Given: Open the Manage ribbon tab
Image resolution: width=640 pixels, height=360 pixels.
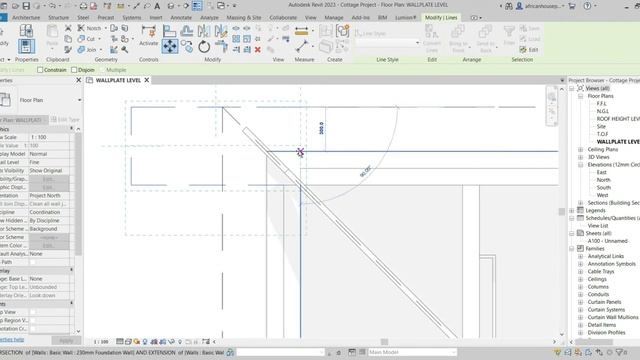Looking at the screenshot, I should tap(333, 18).
